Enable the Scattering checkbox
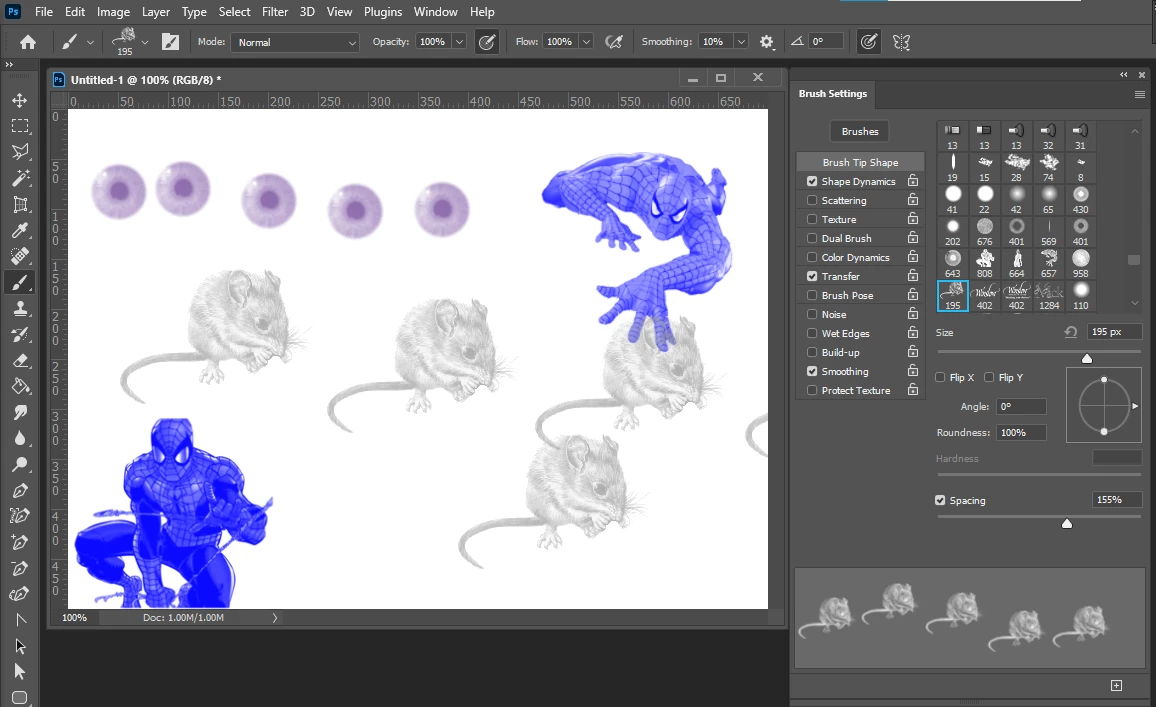1156x707 pixels. click(812, 201)
